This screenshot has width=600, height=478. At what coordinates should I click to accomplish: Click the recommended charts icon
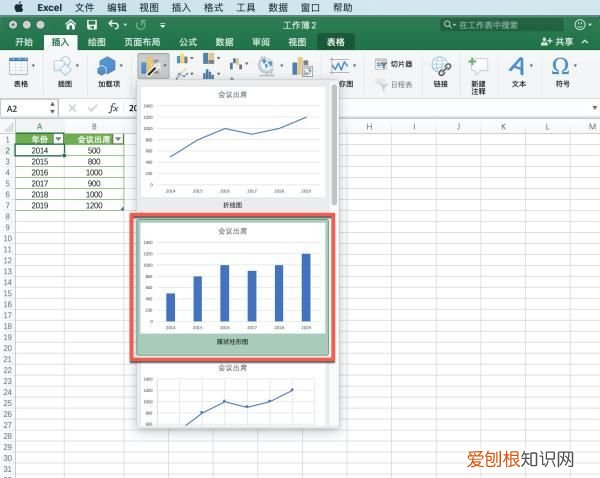point(153,67)
